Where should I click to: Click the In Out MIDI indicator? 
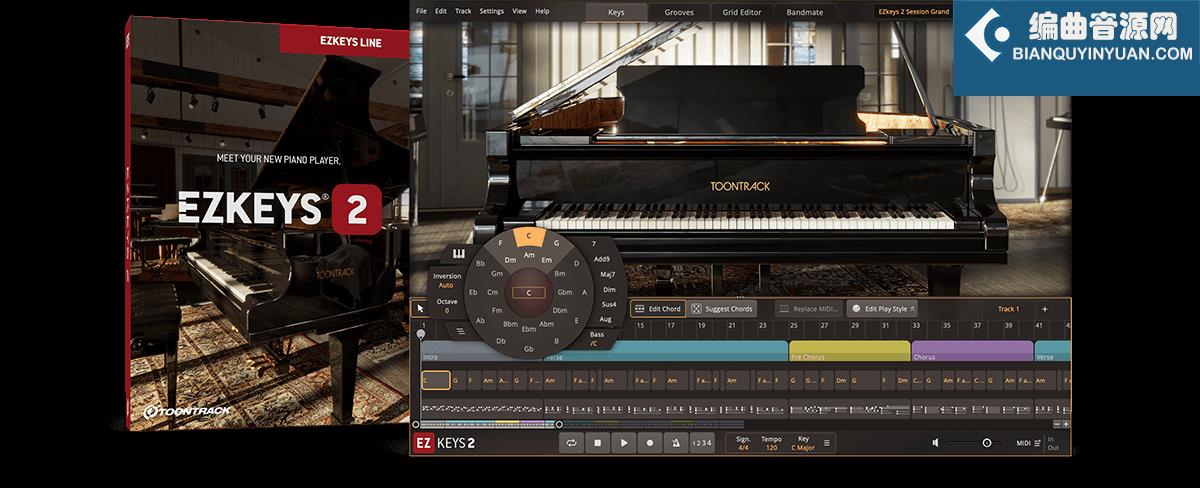[x=1053, y=442]
